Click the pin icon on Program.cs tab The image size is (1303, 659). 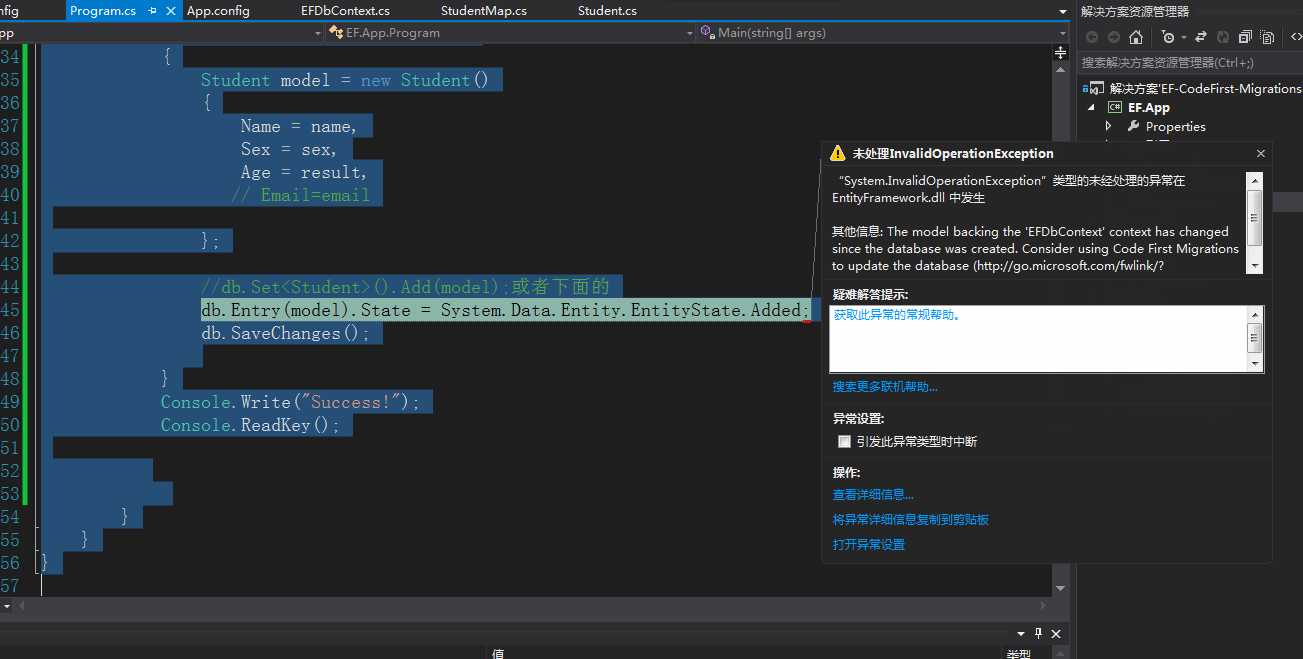153,11
